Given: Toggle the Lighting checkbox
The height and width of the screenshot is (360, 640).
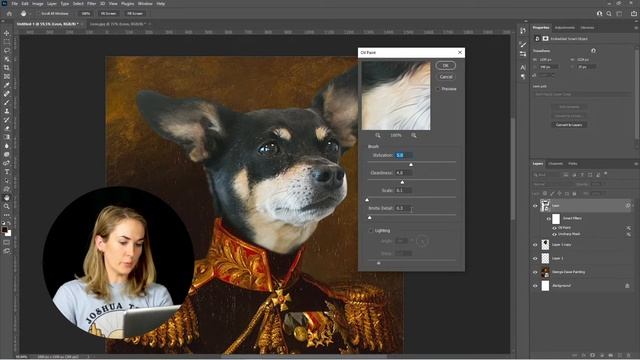Looking at the screenshot, I should (371, 231).
